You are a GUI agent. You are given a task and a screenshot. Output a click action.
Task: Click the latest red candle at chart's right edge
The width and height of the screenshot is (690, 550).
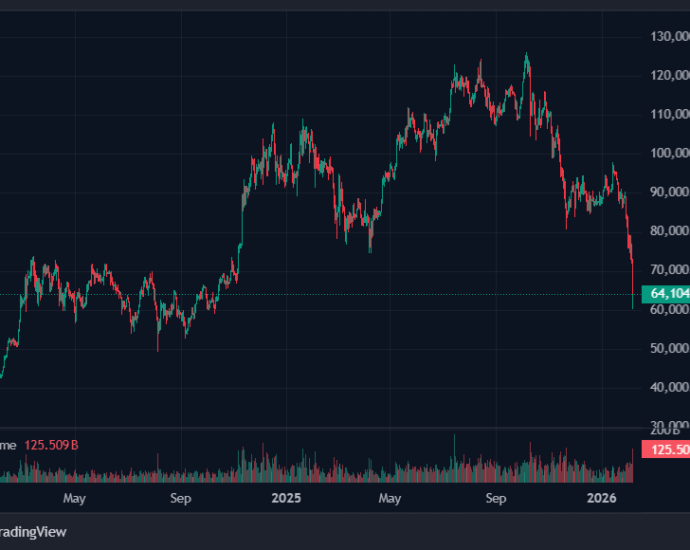pos(633,280)
